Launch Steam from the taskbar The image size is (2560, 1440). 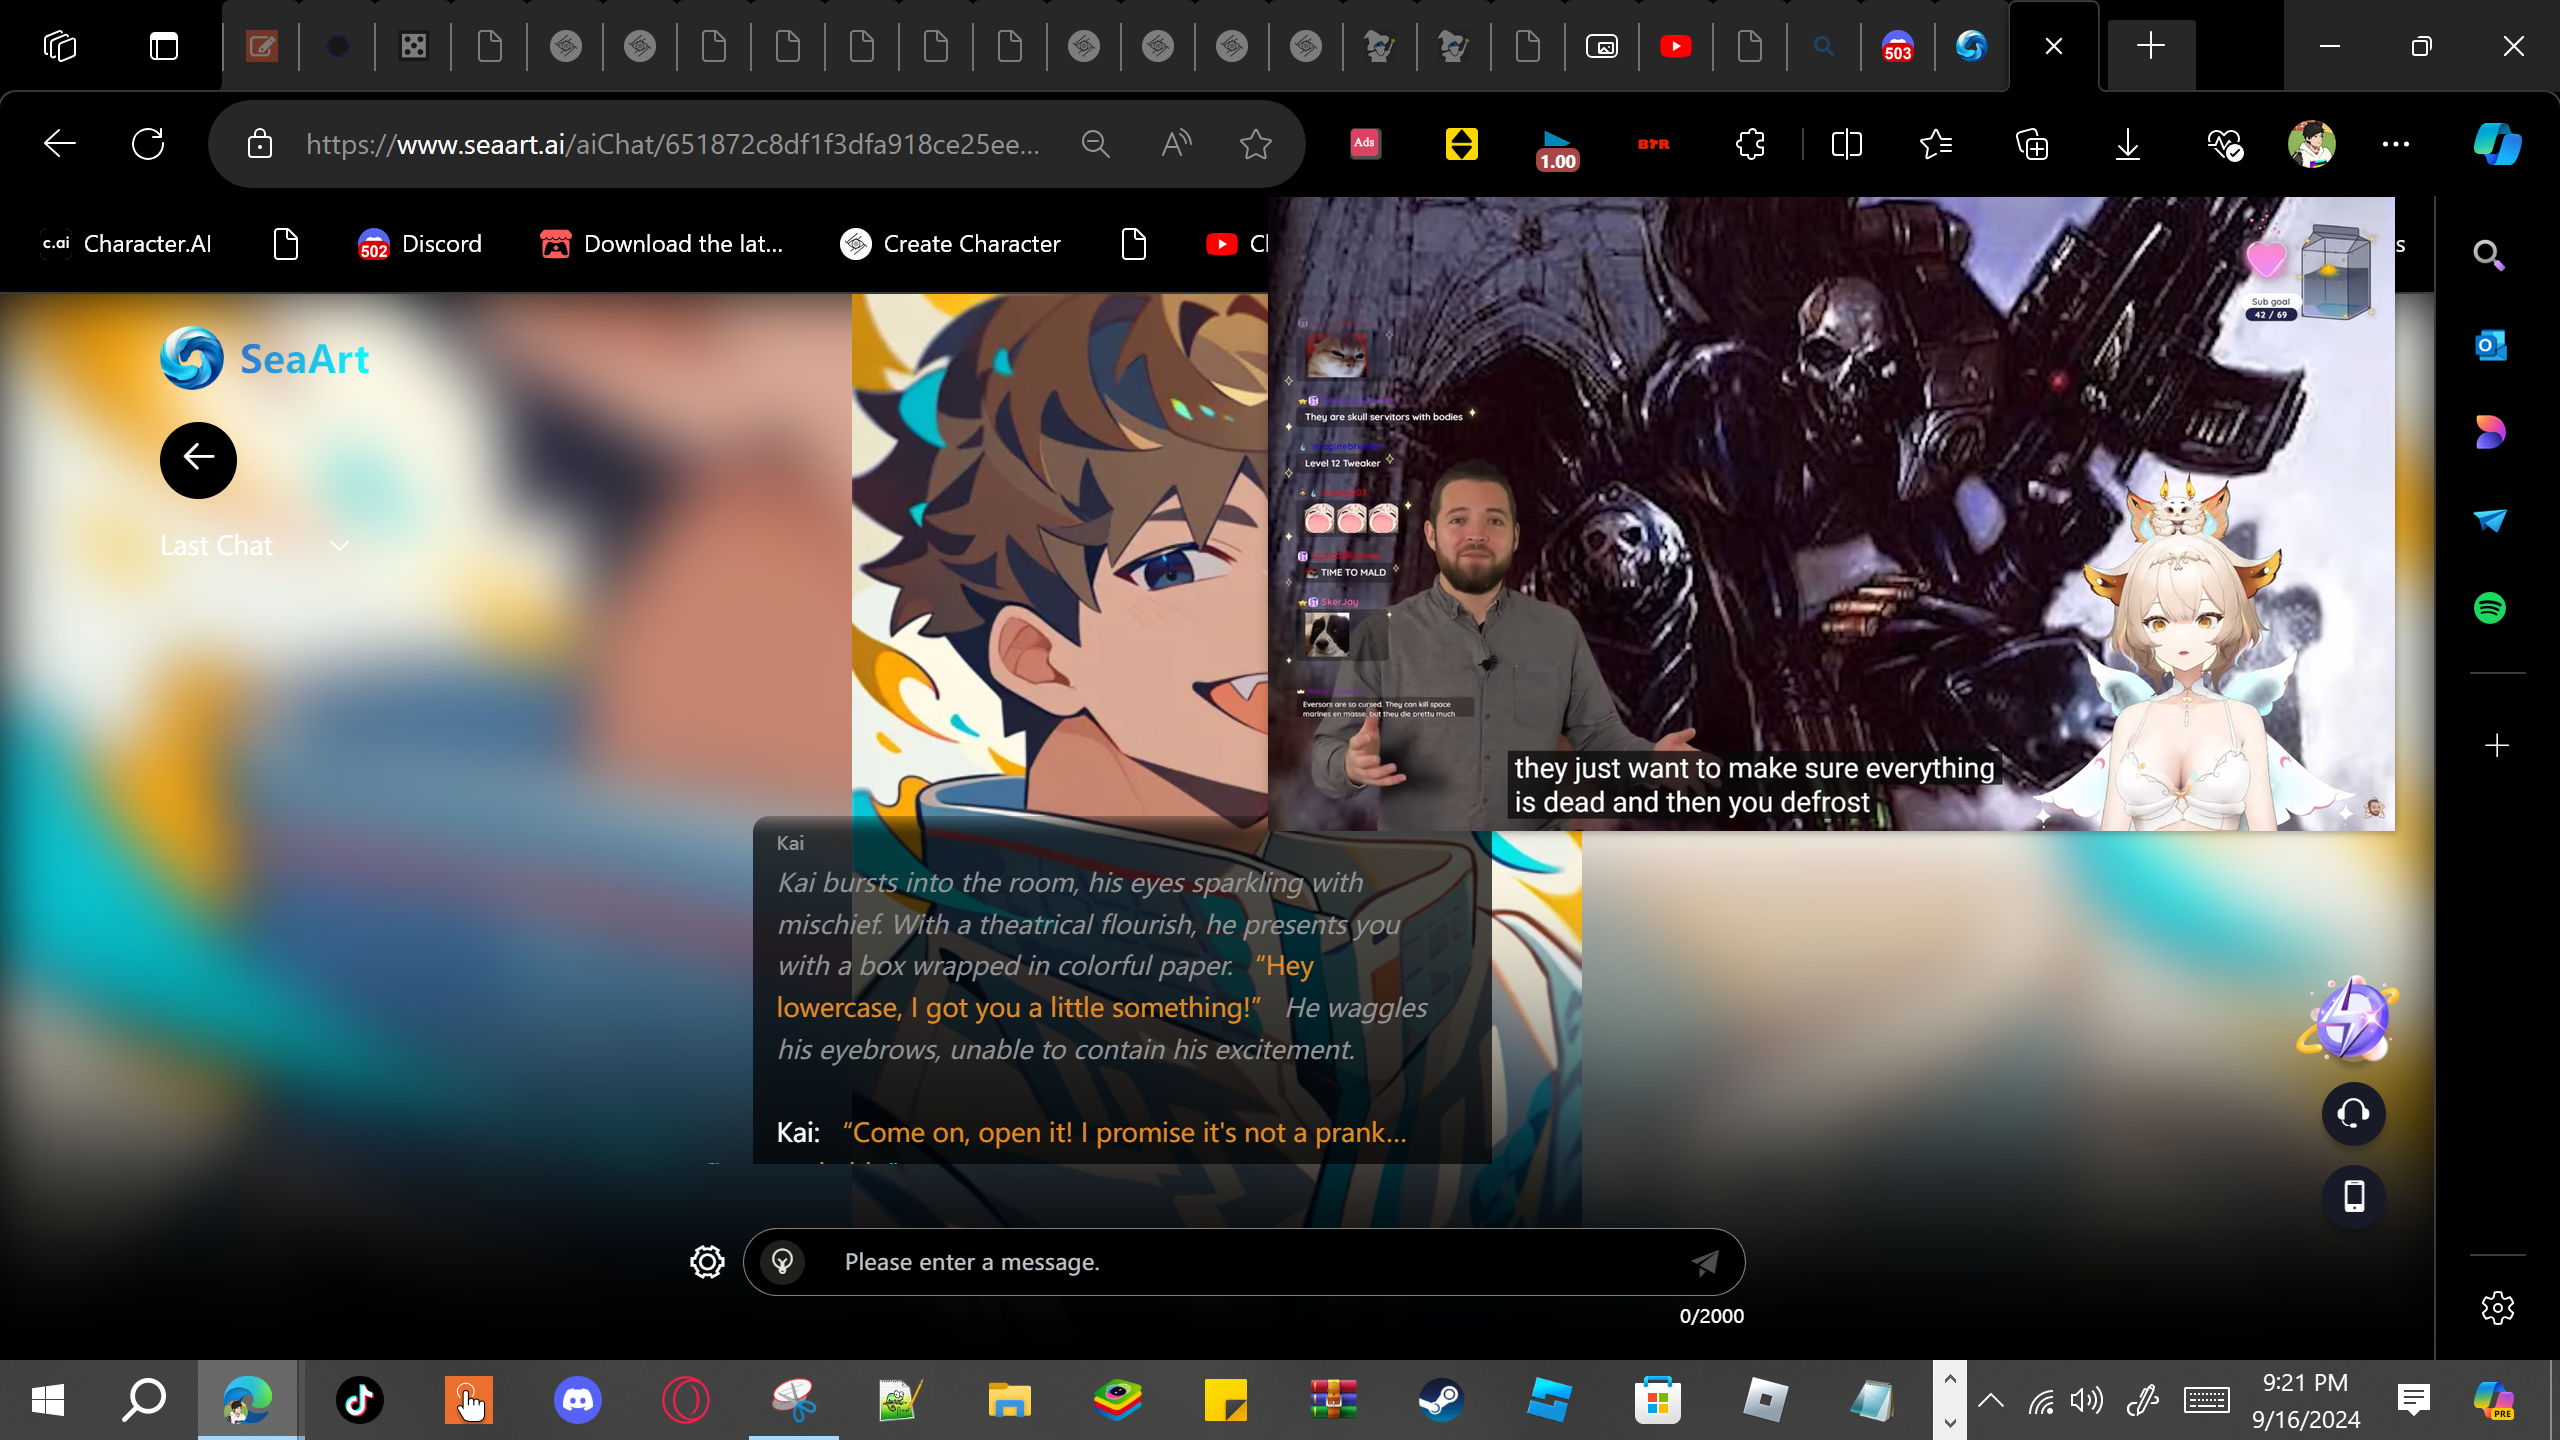coord(1441,1400)
